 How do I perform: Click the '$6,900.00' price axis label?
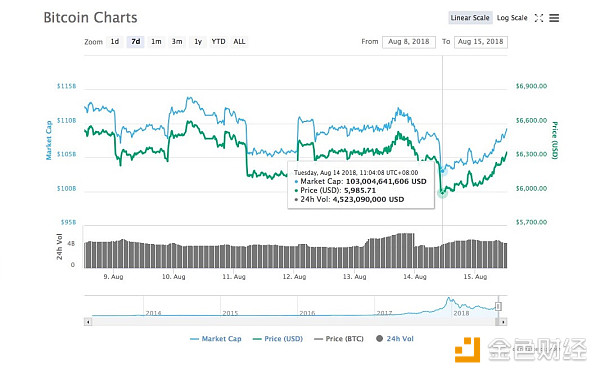click(x=531, y=86)
